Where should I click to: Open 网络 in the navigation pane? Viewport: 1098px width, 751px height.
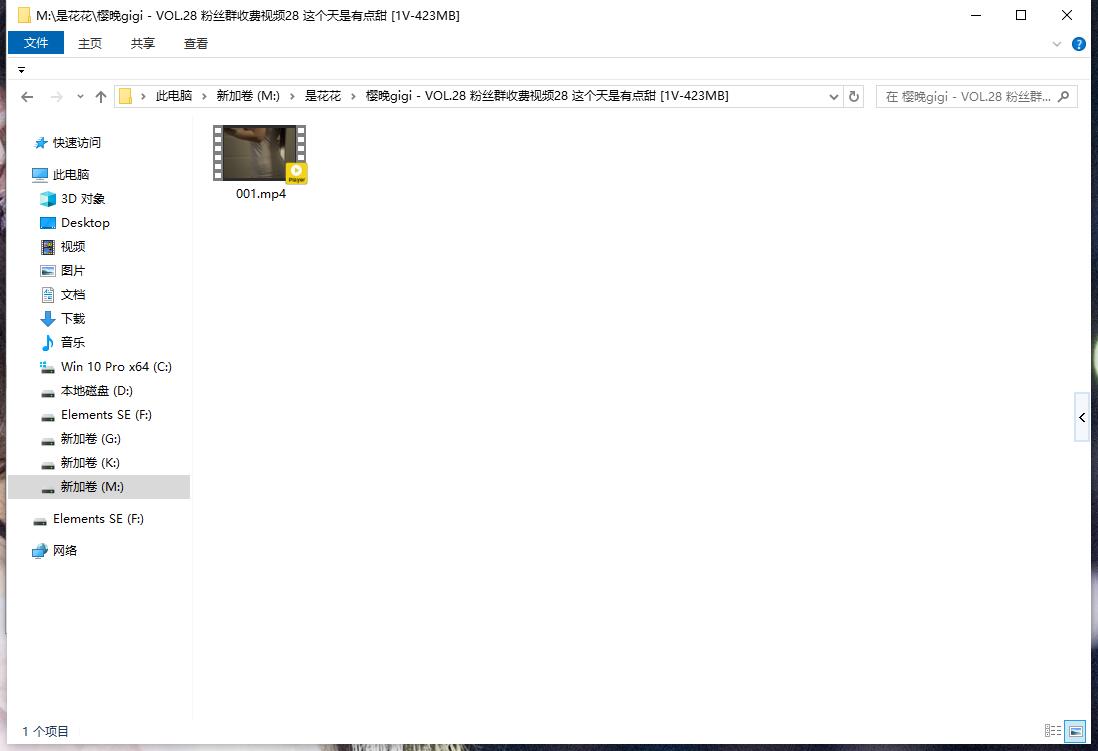65,551
